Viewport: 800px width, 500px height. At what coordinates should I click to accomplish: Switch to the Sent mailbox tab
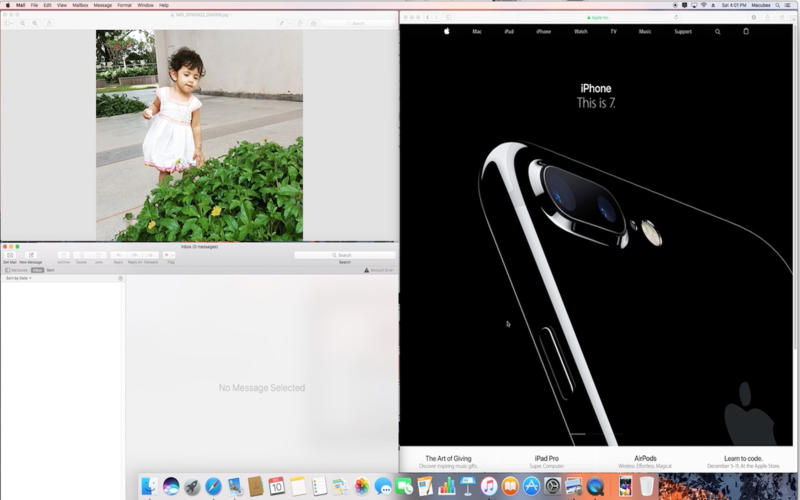pyautogui.click(x=51, y=270)
